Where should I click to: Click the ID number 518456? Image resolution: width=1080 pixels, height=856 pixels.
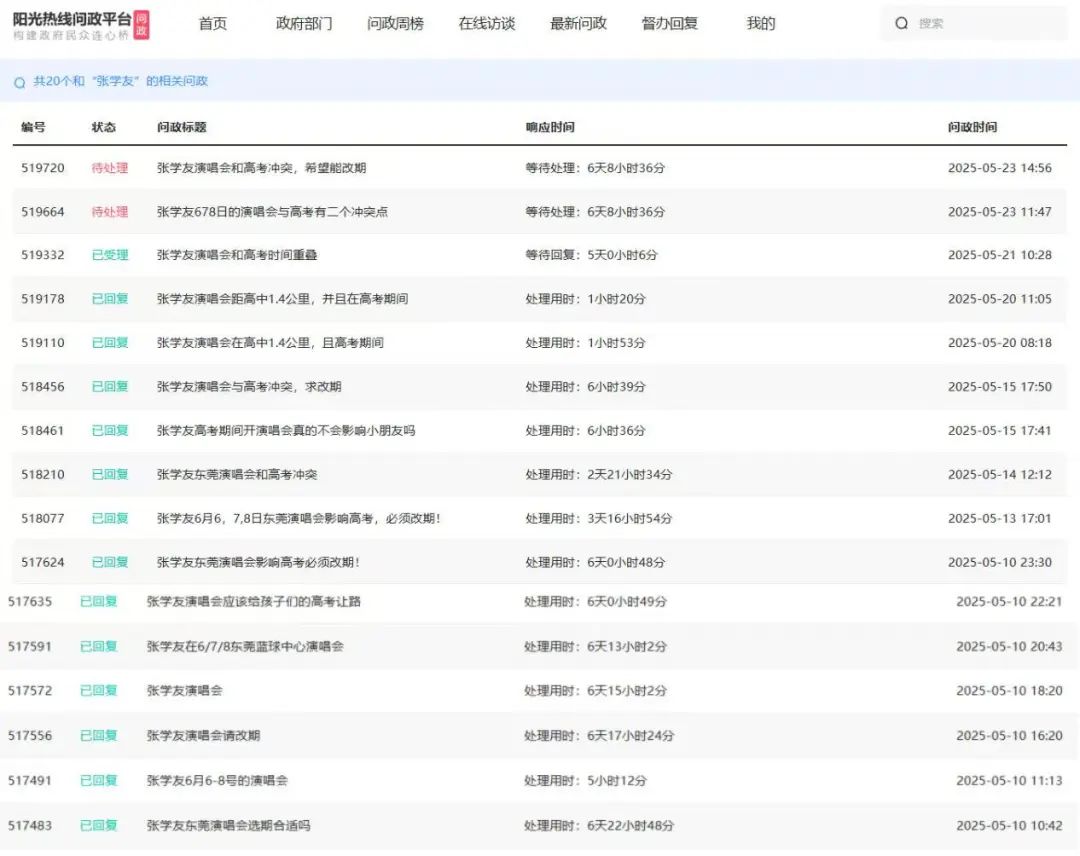[x=43, y=386]
